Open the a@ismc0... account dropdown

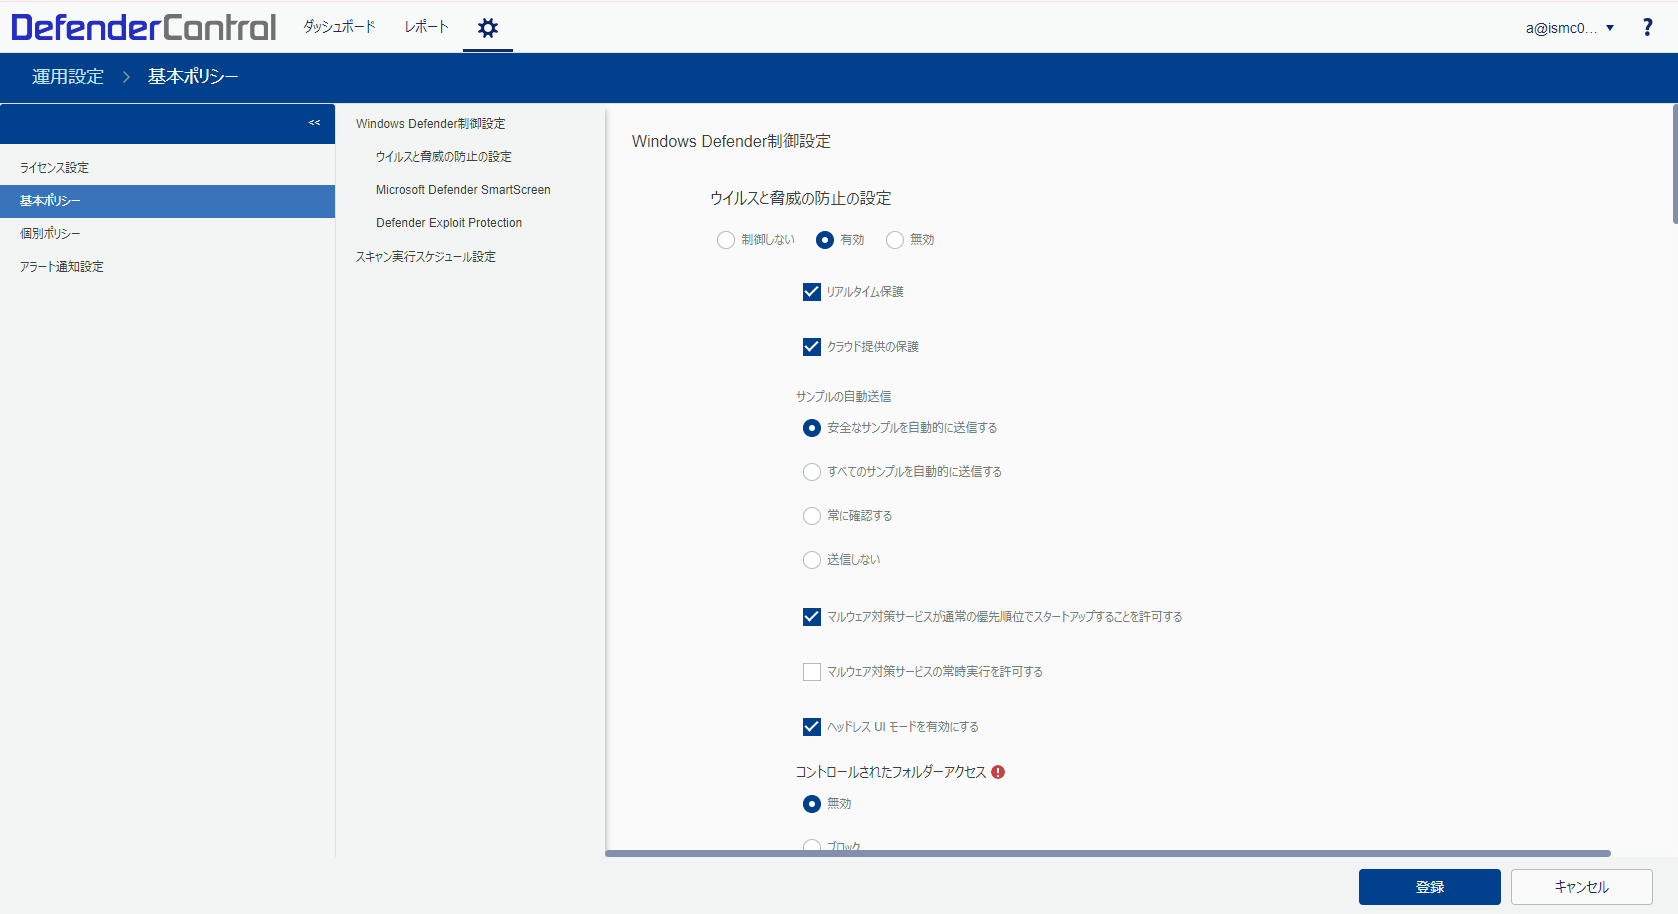1570,28
